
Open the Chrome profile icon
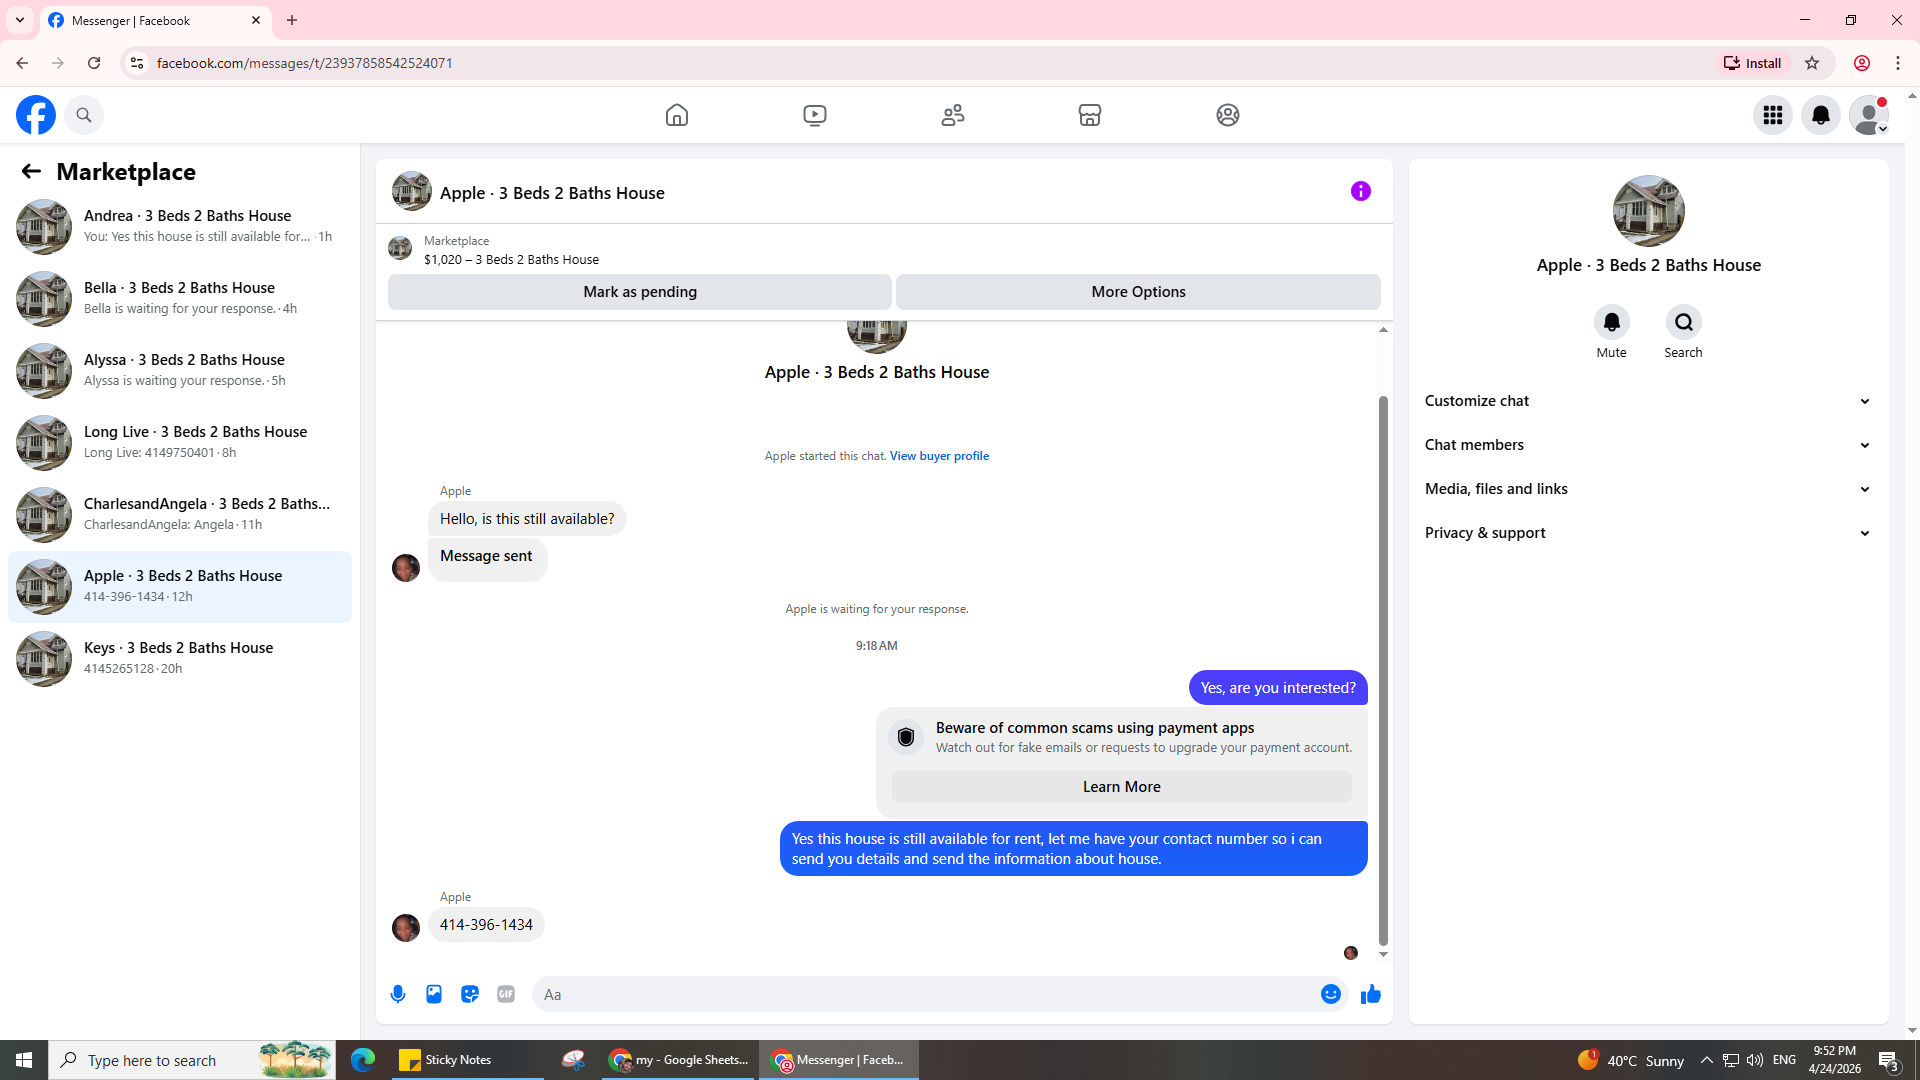click(1862, 63)
